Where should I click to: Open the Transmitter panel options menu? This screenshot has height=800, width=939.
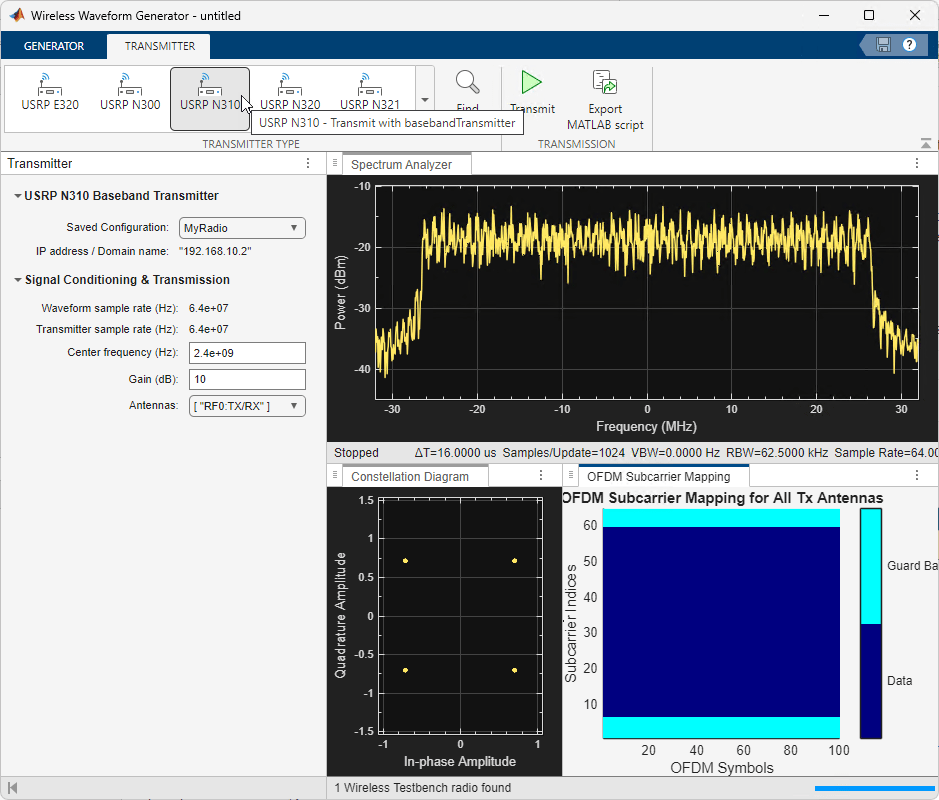coord(308,163)
